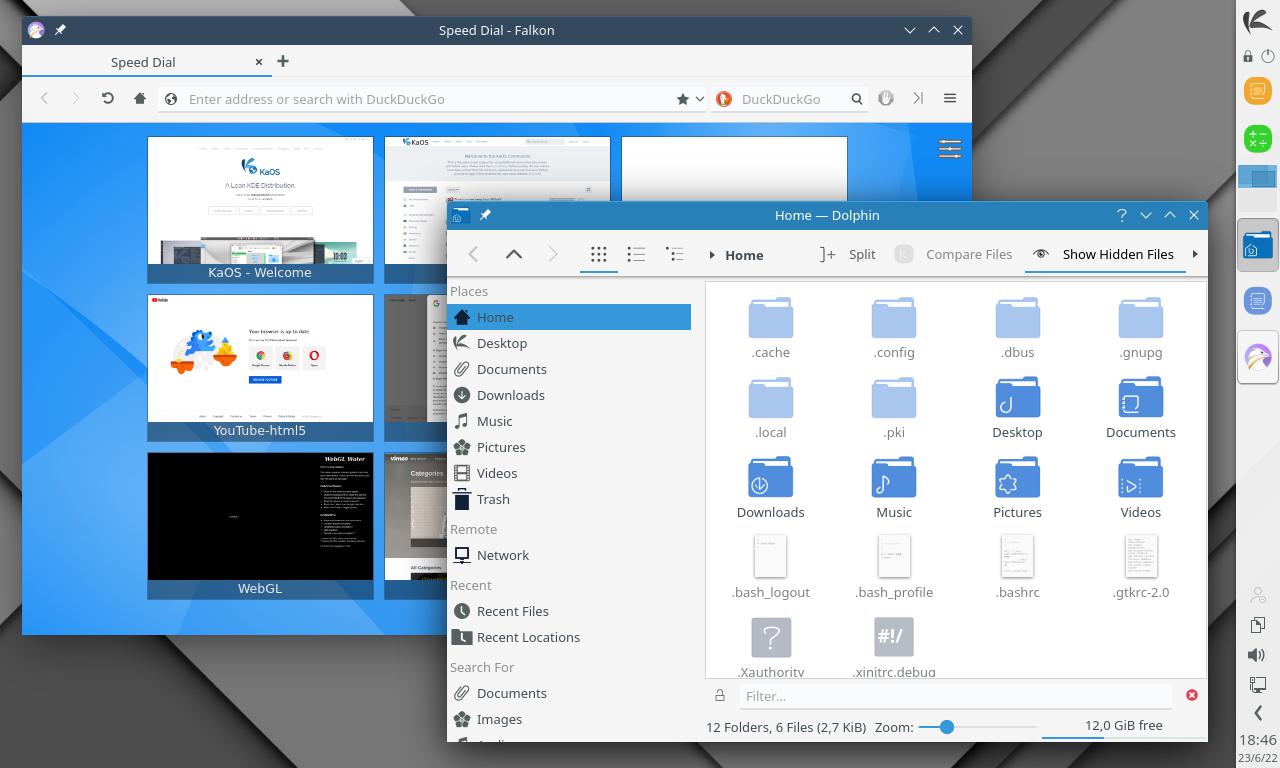
Task: Search for Images in Dolphin sidebar
Action: 570,719
